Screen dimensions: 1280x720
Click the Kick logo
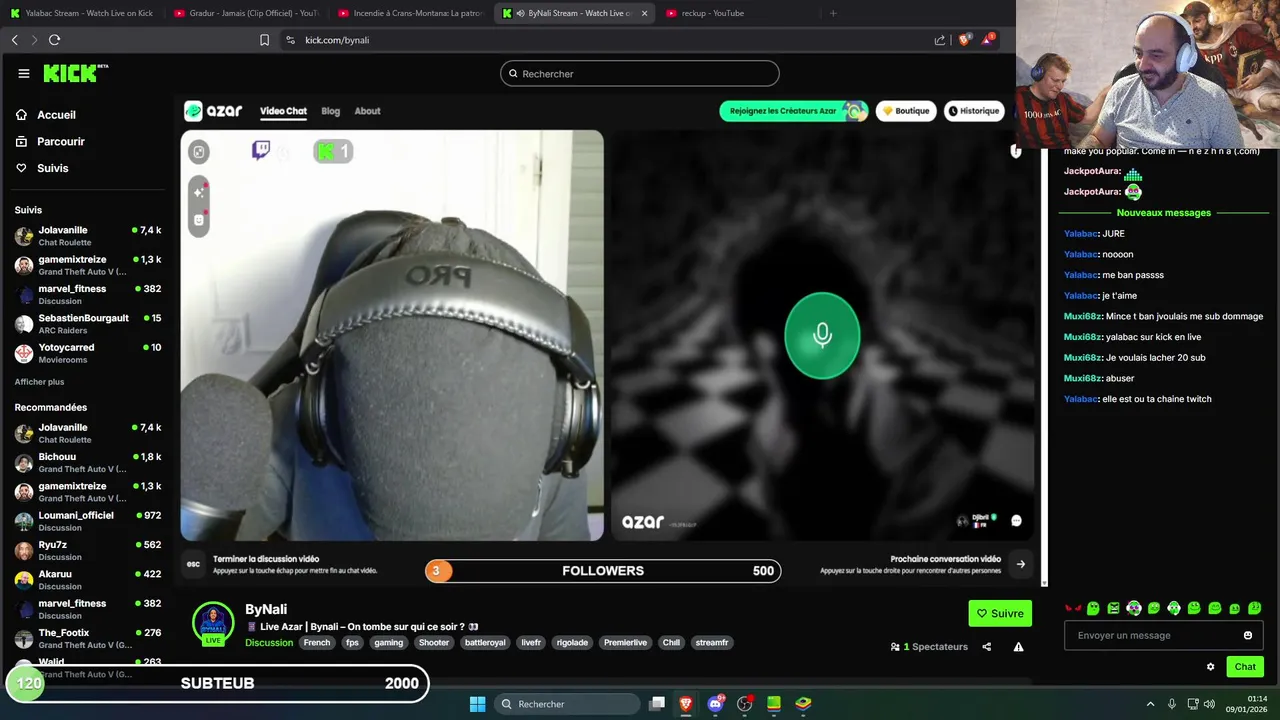click(x=74, y=73)
